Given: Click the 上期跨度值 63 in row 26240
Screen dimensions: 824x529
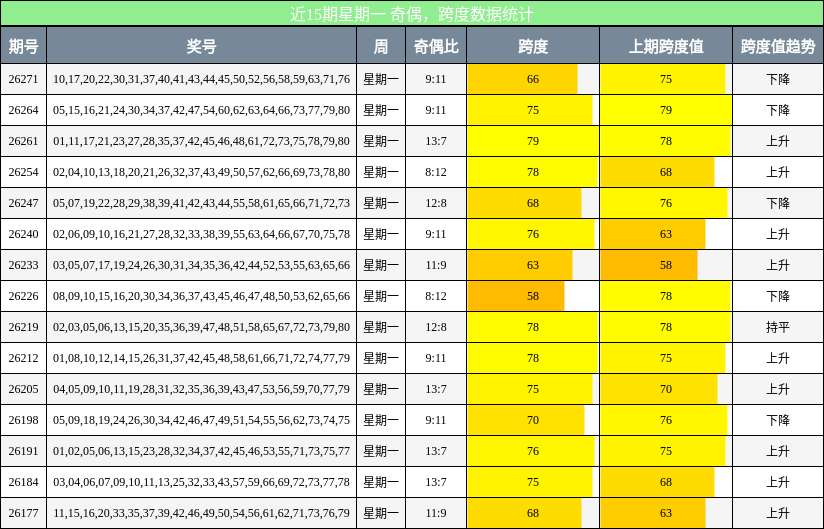Looking at the screenshot, I should tap(653, 234).
